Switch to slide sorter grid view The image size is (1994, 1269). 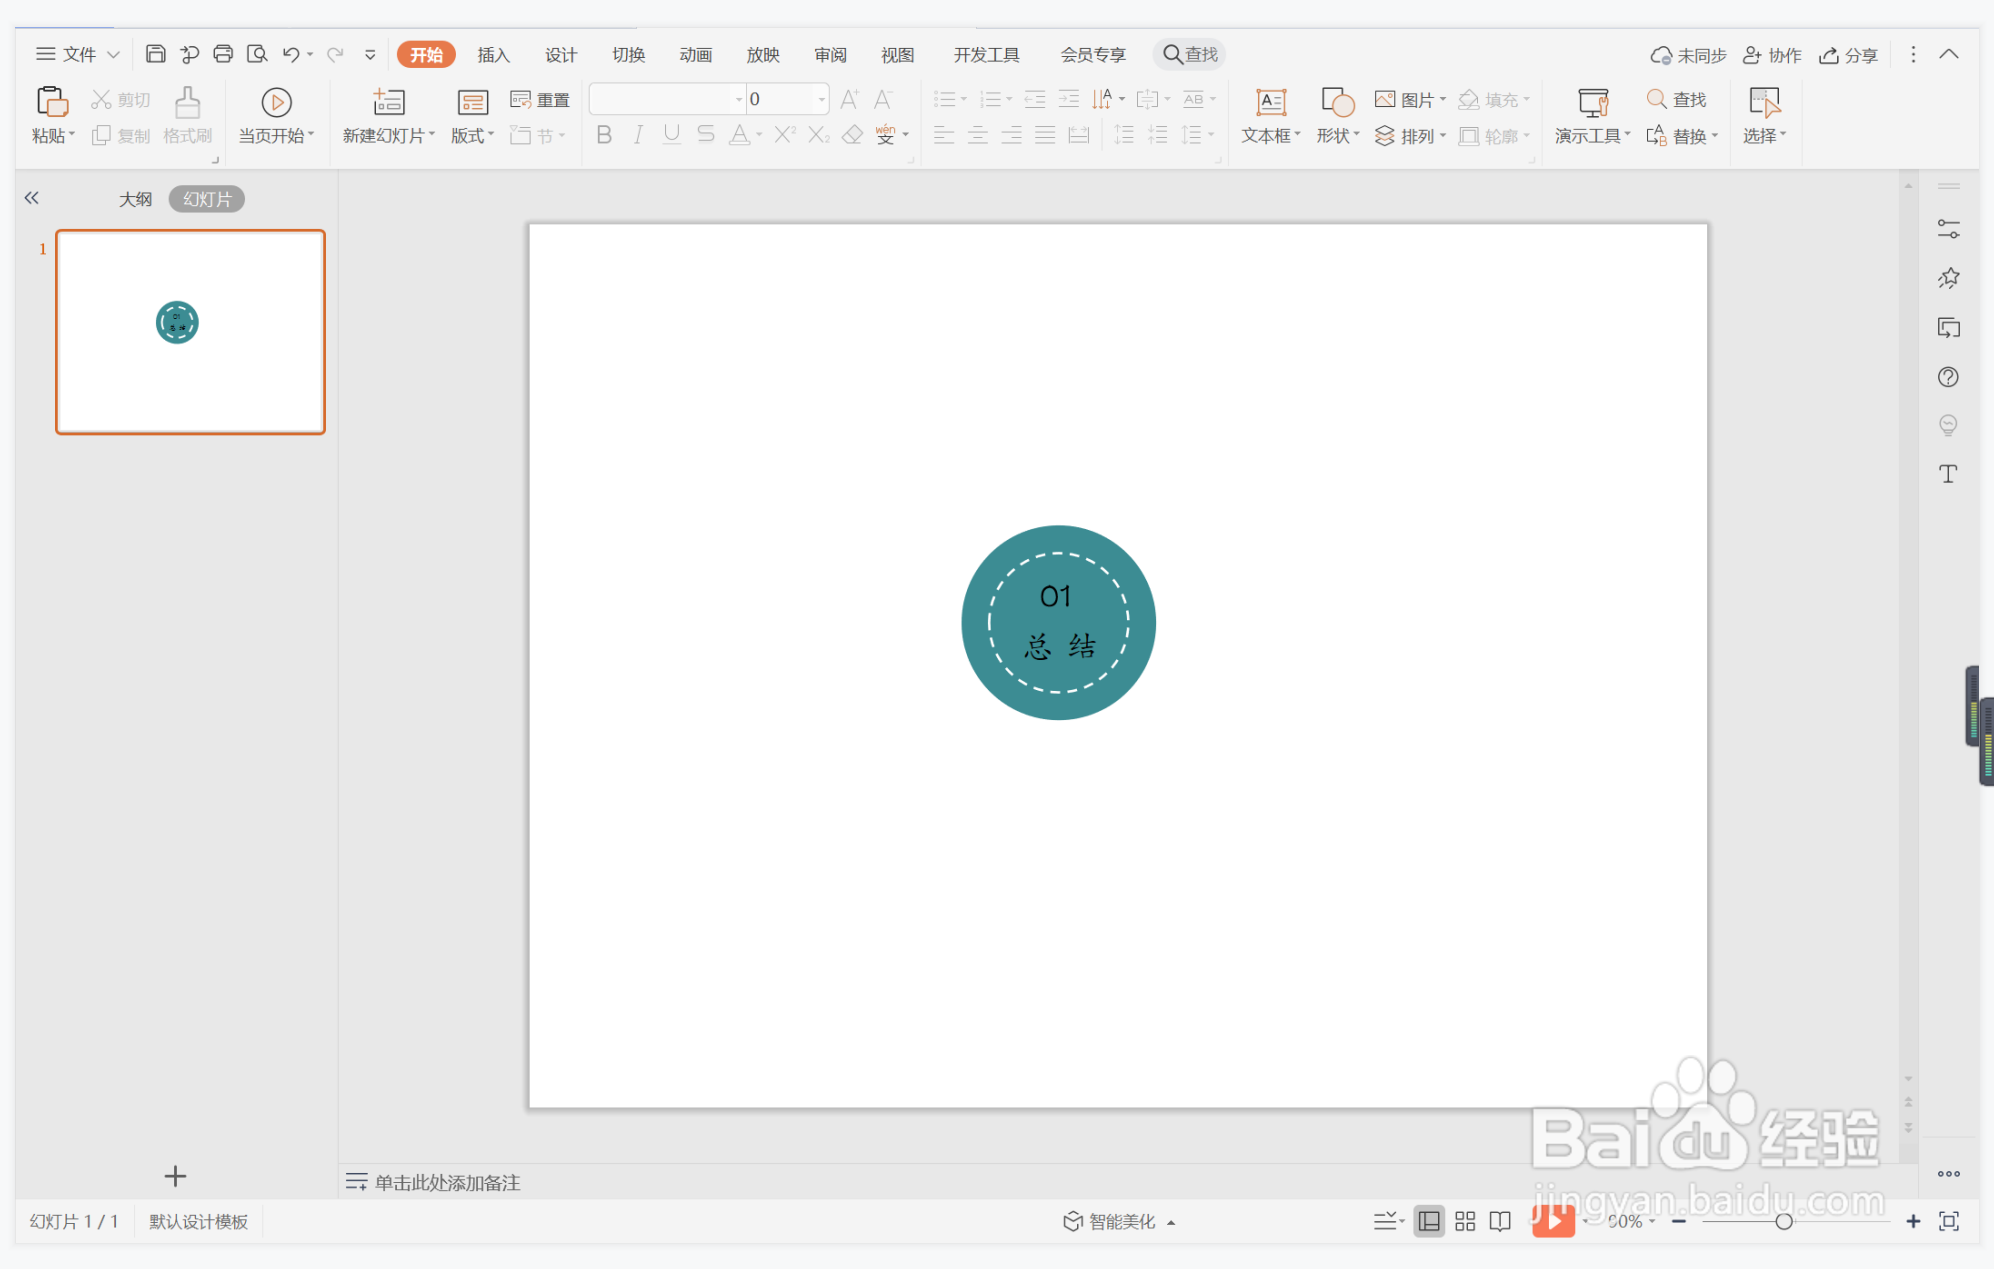pyautogui.click(x=1465, y=1221)
